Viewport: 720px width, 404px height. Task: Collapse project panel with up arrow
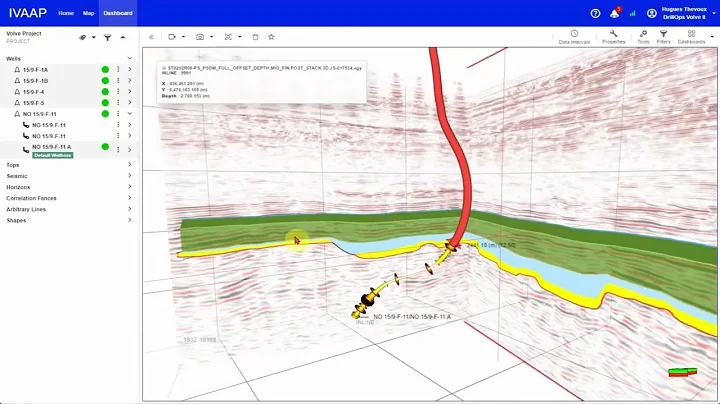pyautogui.click(x=123, y=37)
